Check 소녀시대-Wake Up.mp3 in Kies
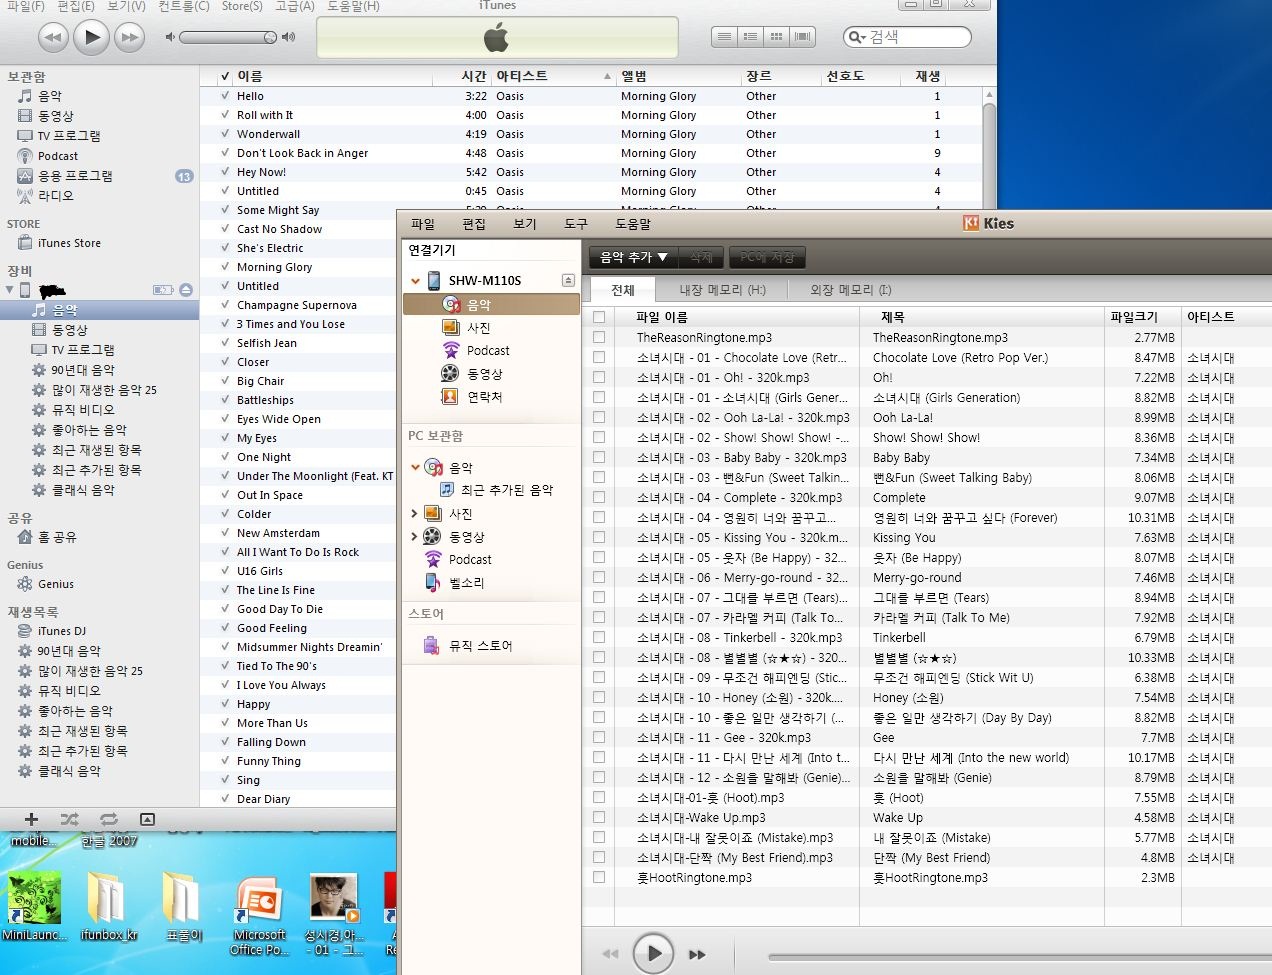The height and width of the screenshot is (975, 1272). click(x=599, y=817)
